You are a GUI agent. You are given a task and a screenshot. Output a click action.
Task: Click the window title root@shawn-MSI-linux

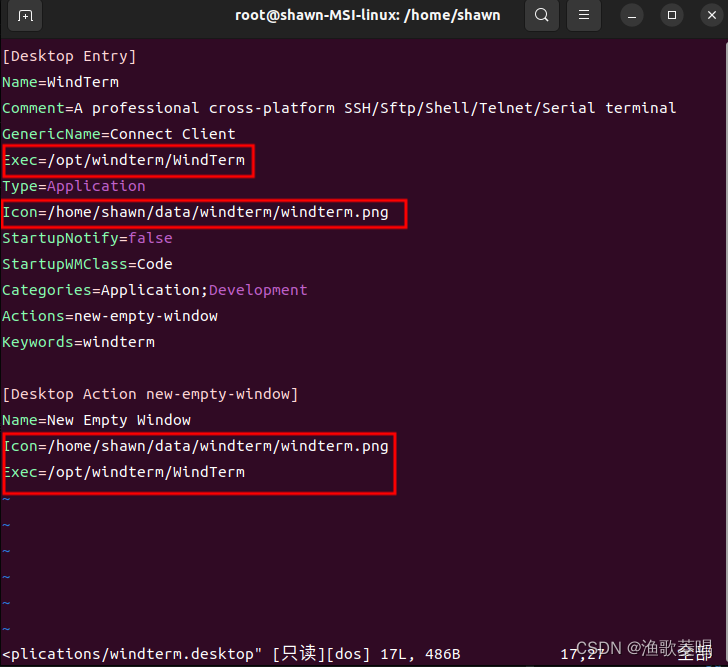[x=367, y=15]
